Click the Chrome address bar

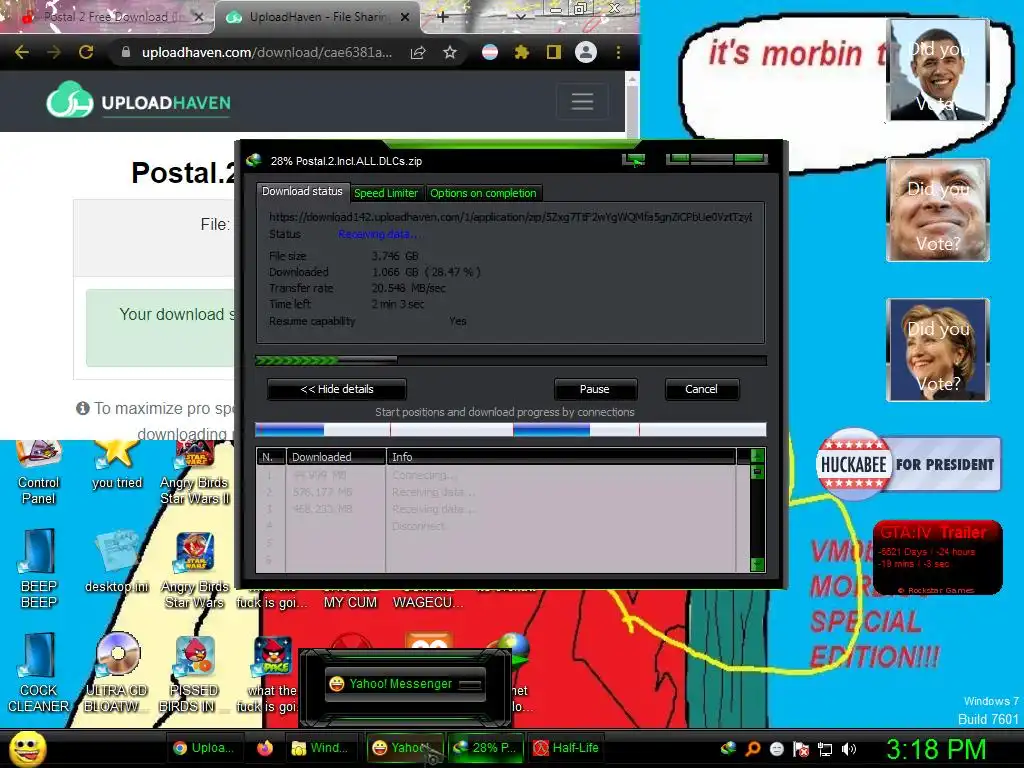(266, 52)
